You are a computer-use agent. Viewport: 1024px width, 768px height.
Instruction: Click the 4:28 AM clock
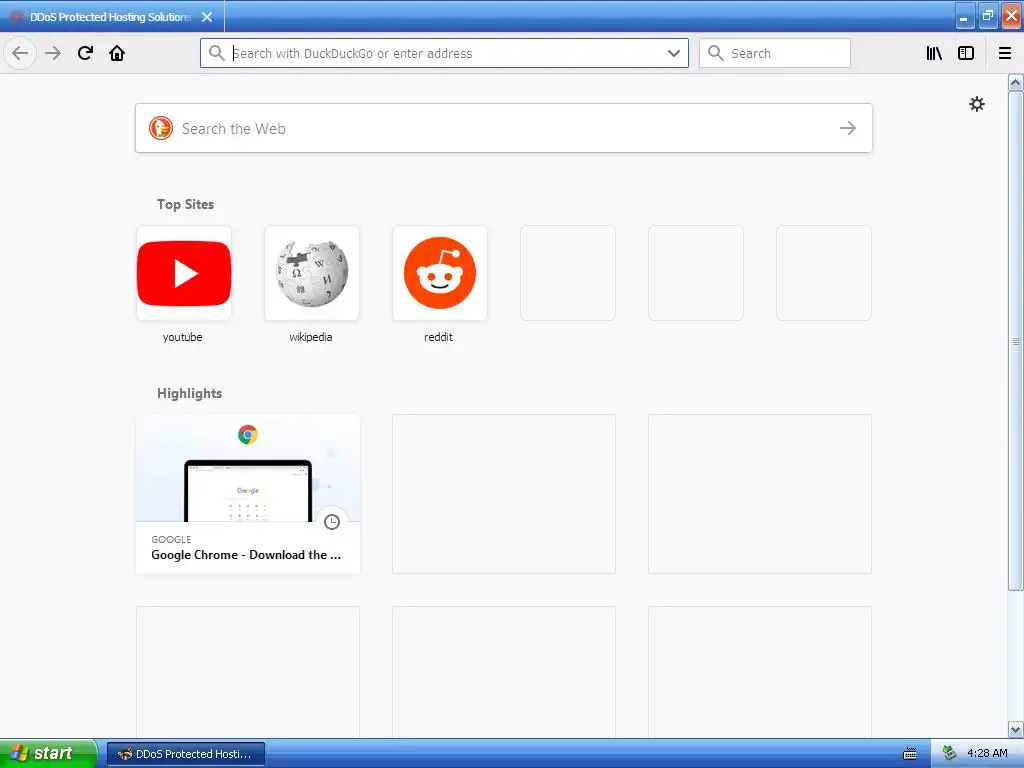(987, 753)
